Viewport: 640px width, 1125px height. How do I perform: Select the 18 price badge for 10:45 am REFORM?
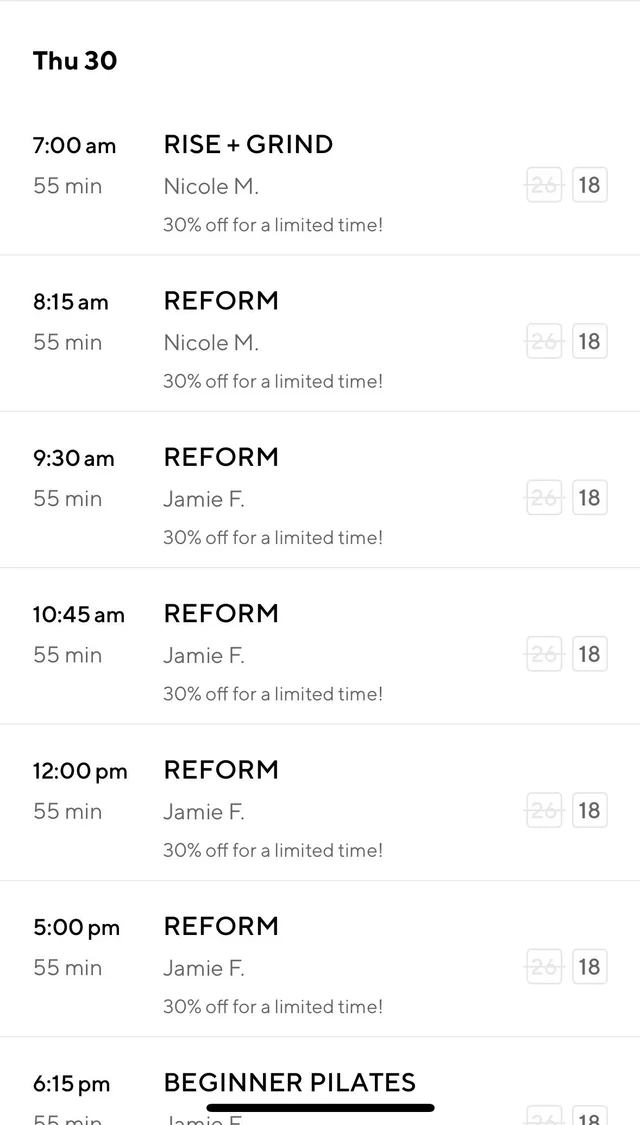(590, 653)
